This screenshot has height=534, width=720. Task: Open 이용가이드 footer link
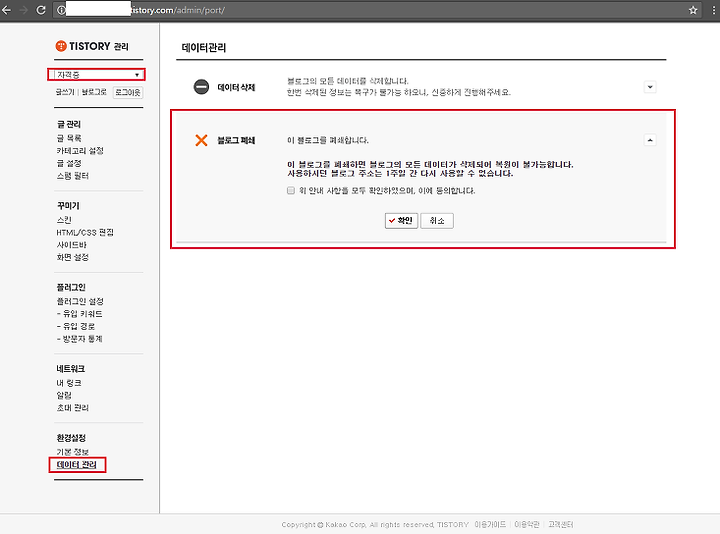pos(490,524)
